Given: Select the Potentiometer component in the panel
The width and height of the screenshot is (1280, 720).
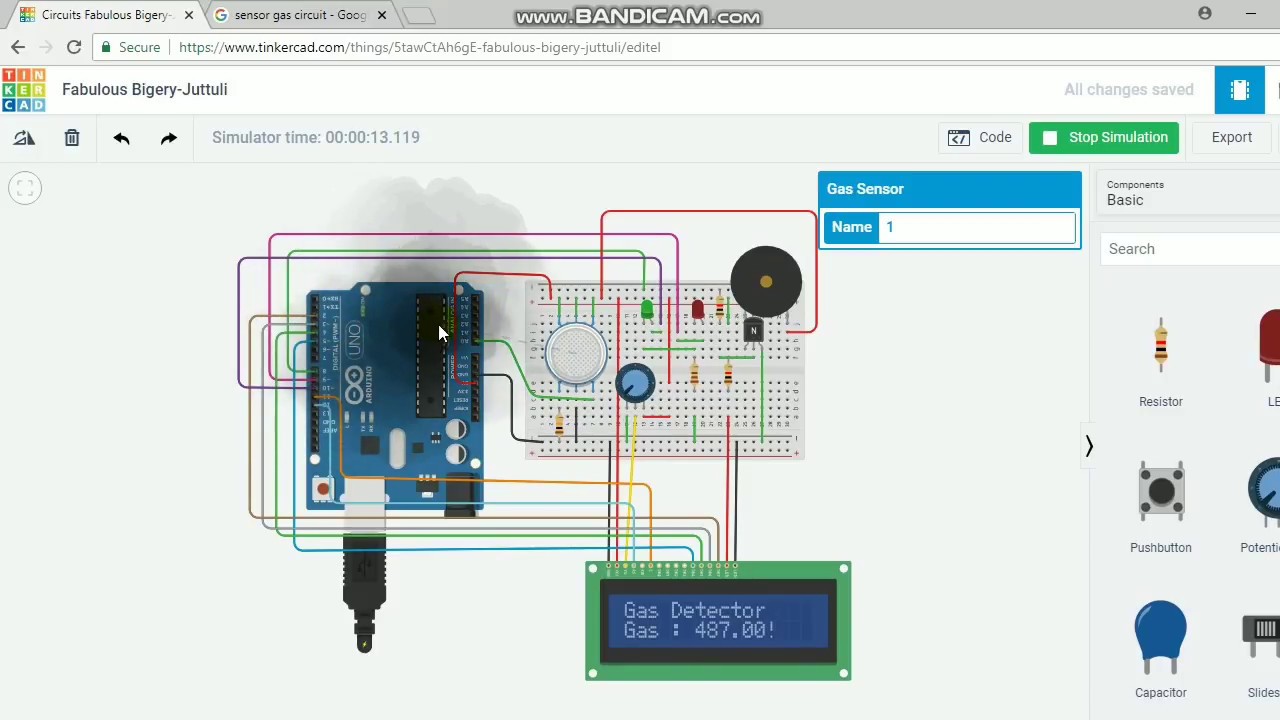Looking at the screenshot, I should [1262, 506].
